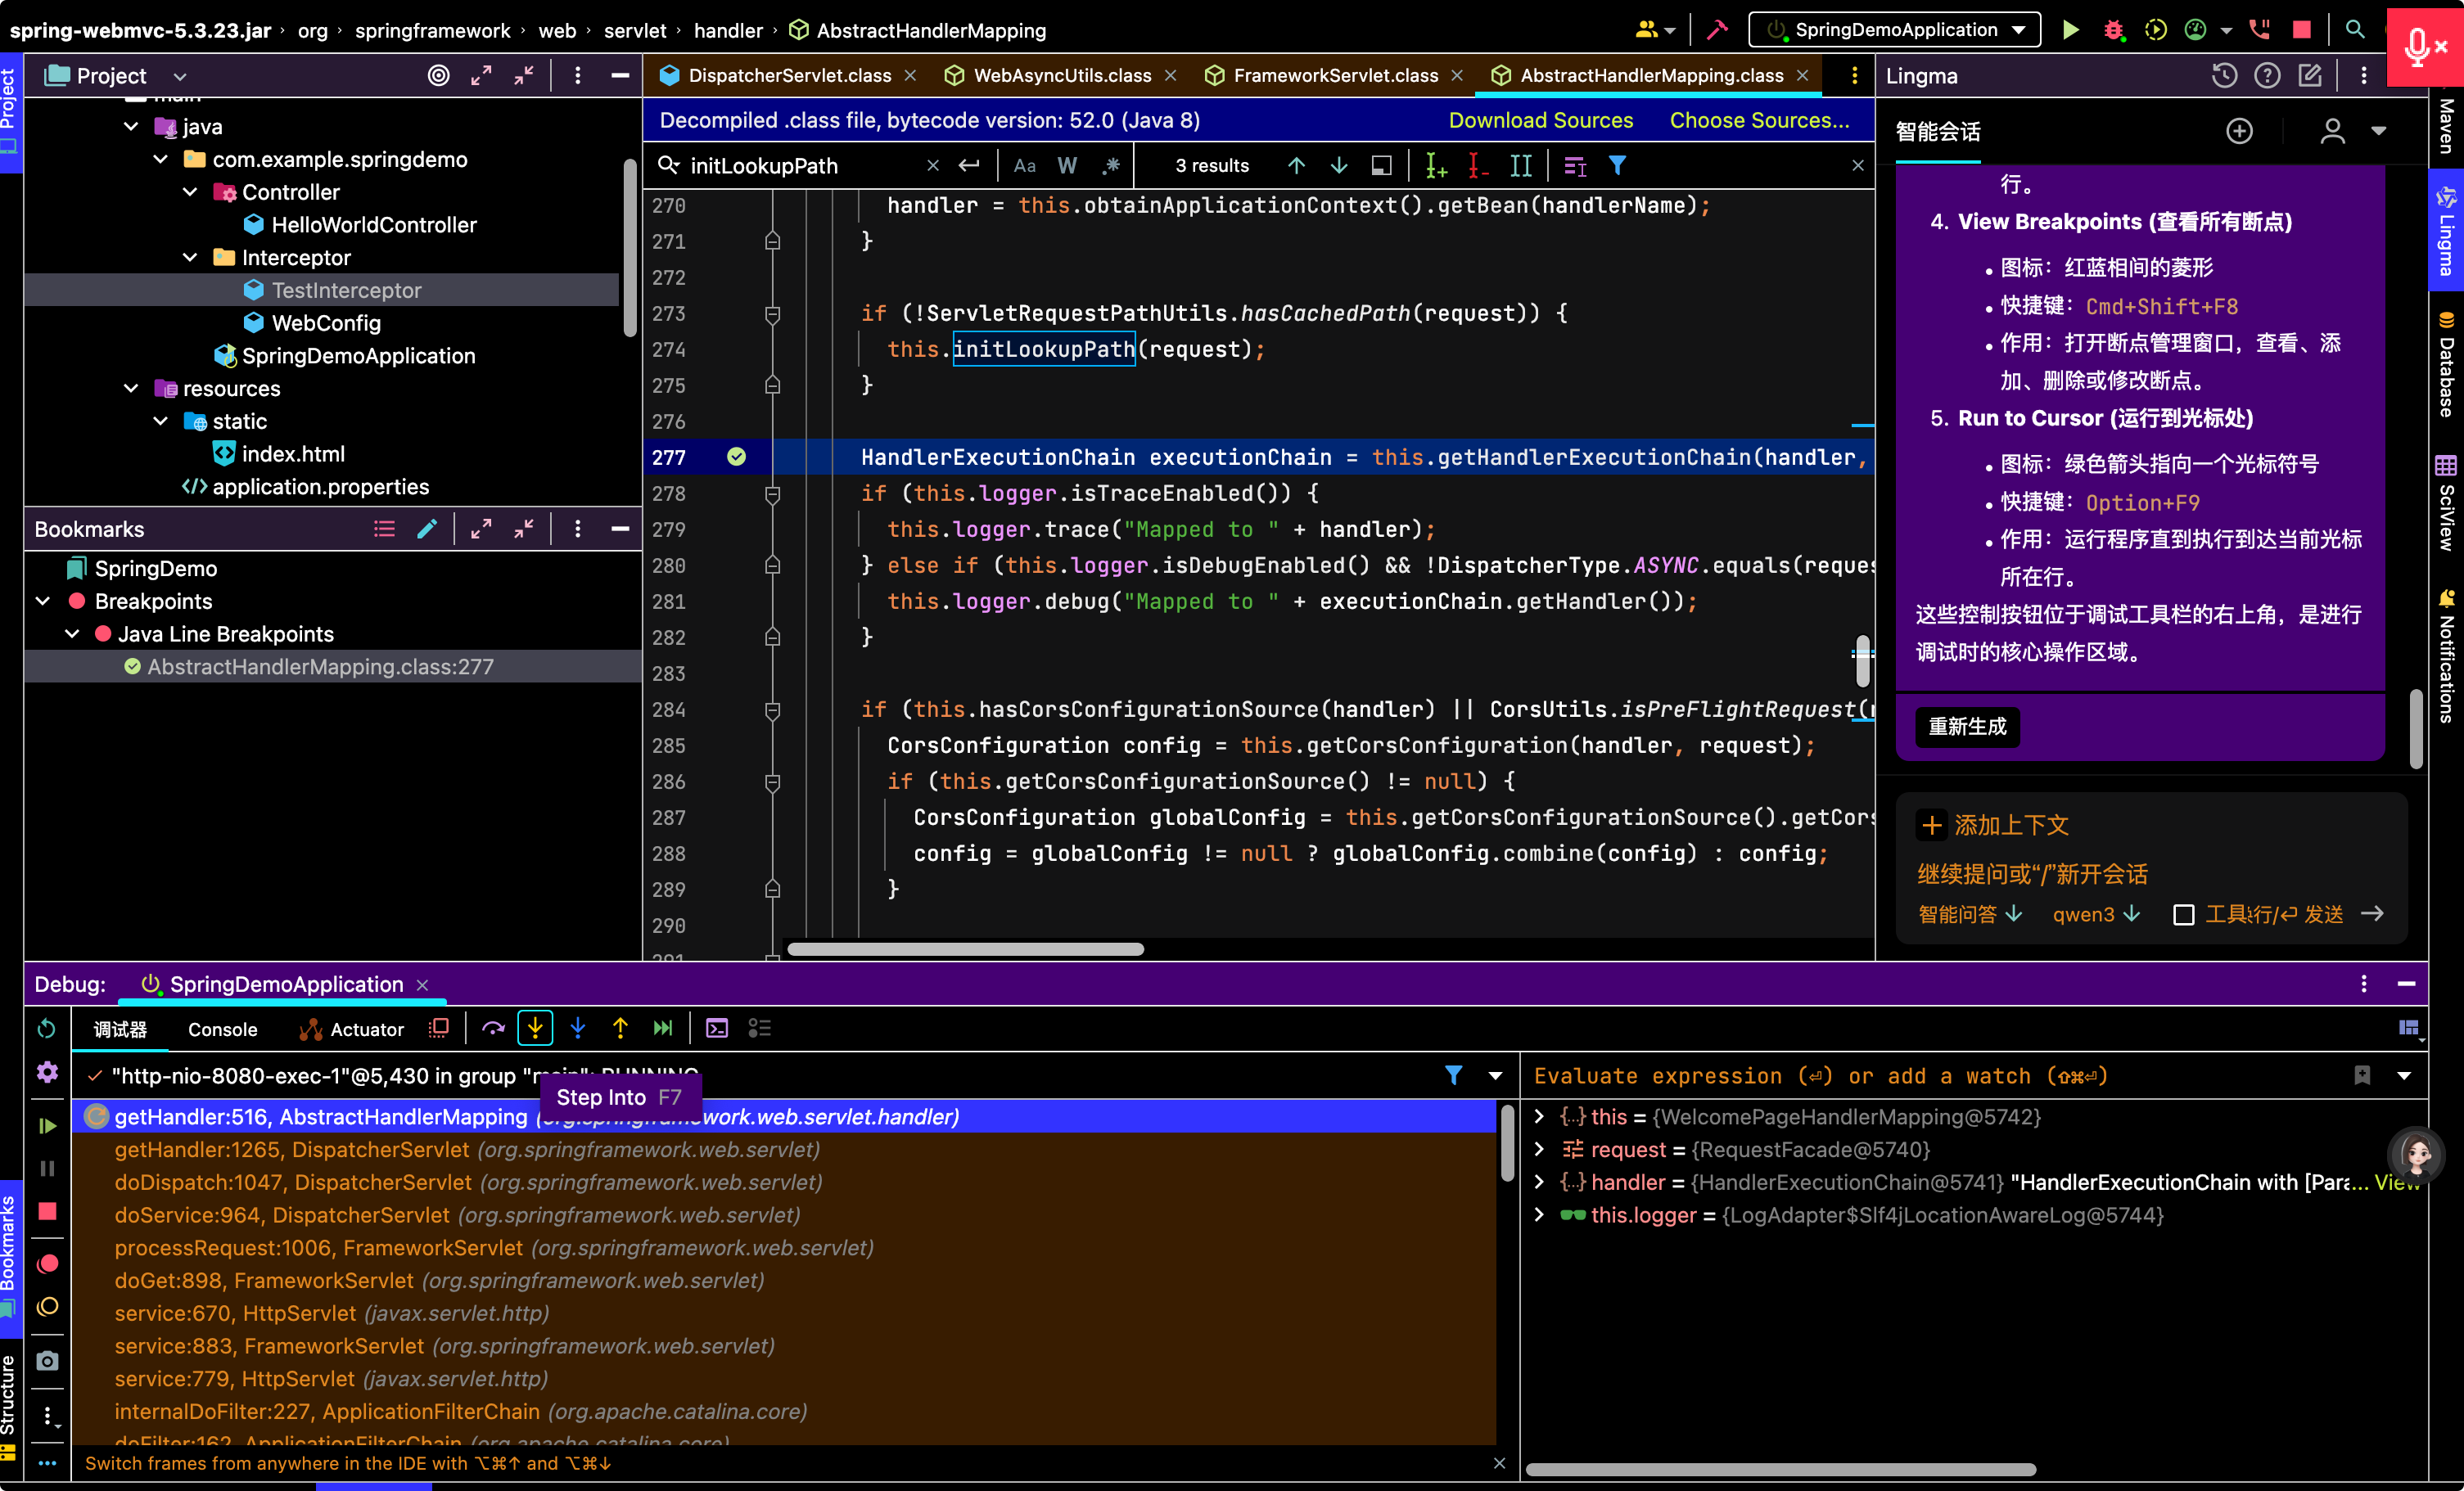Click the Run to Cursor icon

[663, 1029]
